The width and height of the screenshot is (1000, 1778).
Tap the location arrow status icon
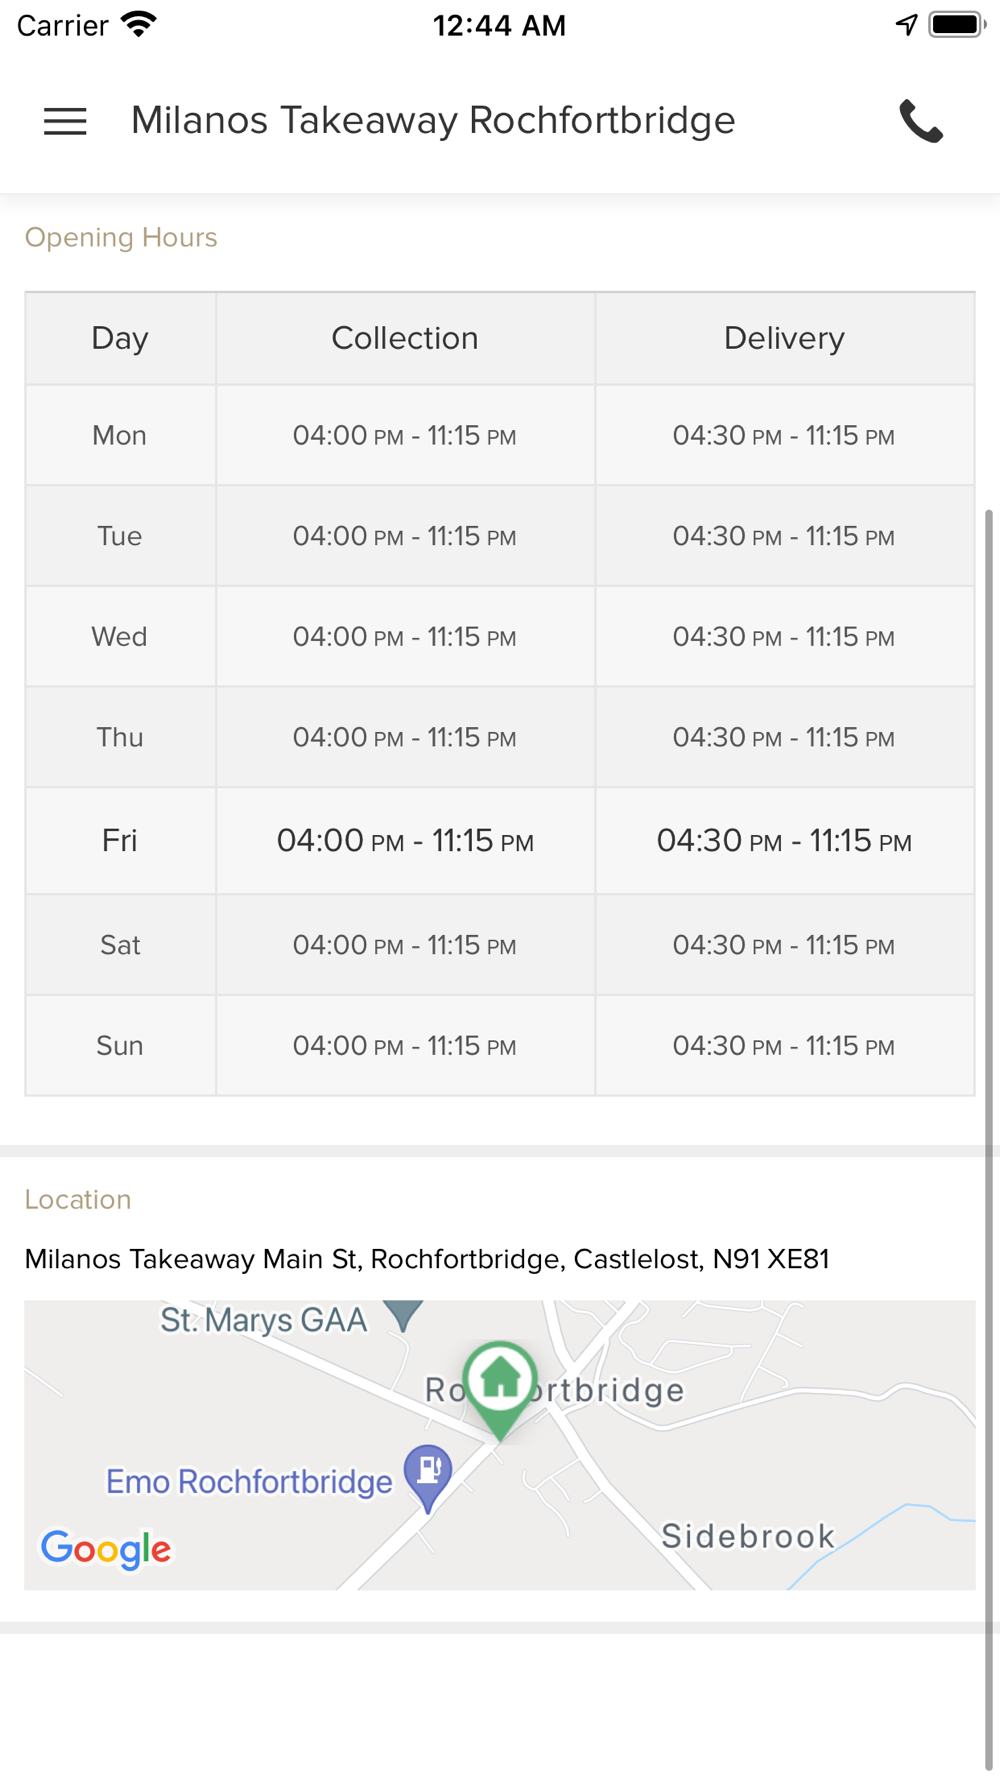(906, 25)
